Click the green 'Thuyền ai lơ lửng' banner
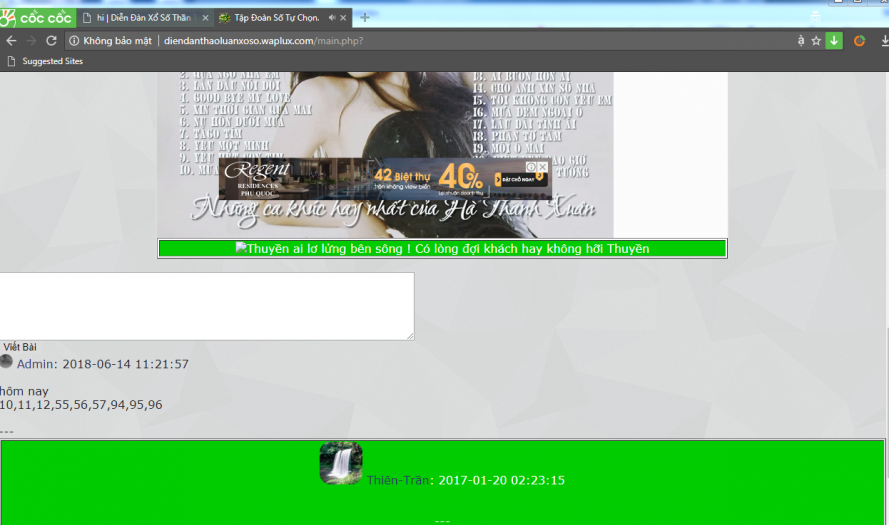The height and width of the screenshot is (525, 889). [442, 249]
